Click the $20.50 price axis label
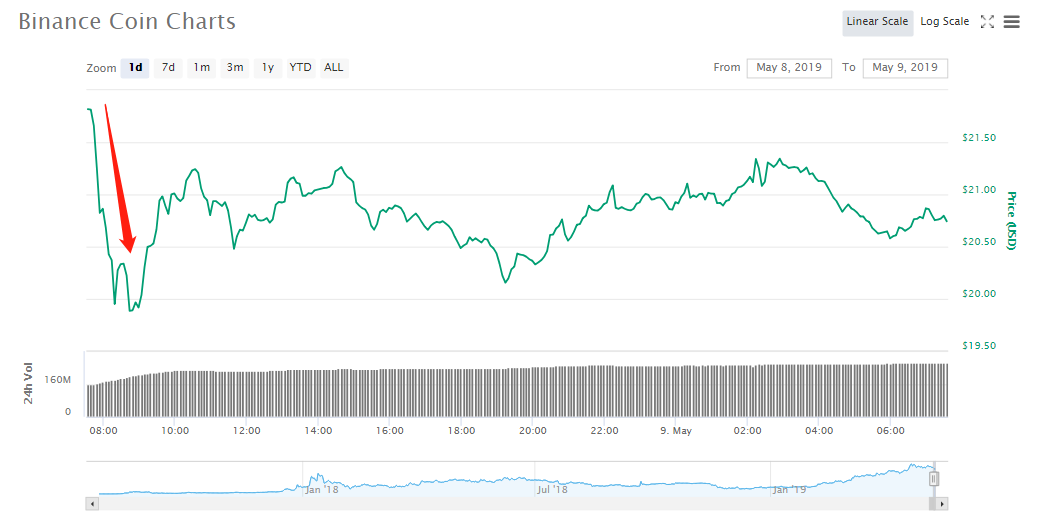The height and width of the screenshot is (524, 1061). point(978,242)
